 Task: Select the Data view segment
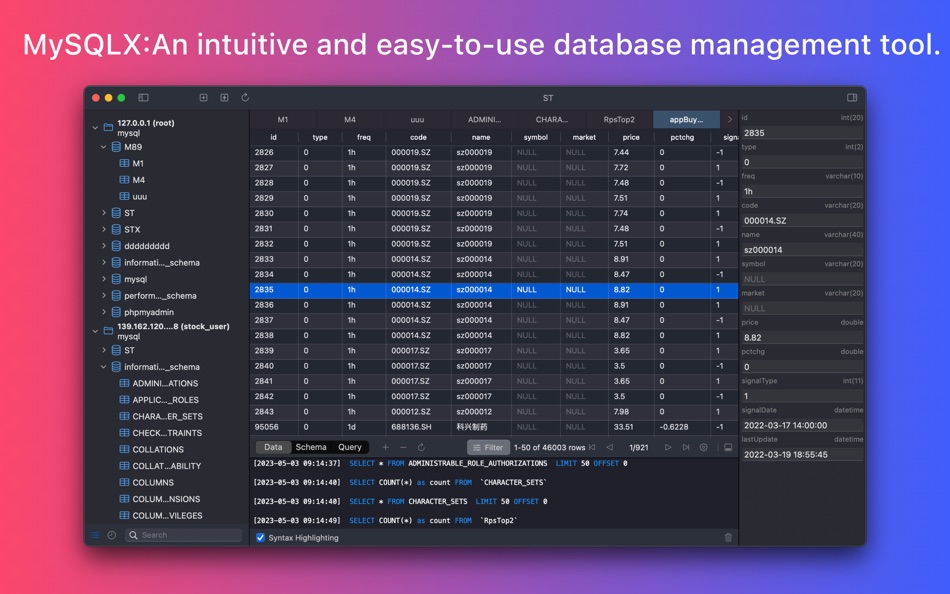tap(273, 447)
